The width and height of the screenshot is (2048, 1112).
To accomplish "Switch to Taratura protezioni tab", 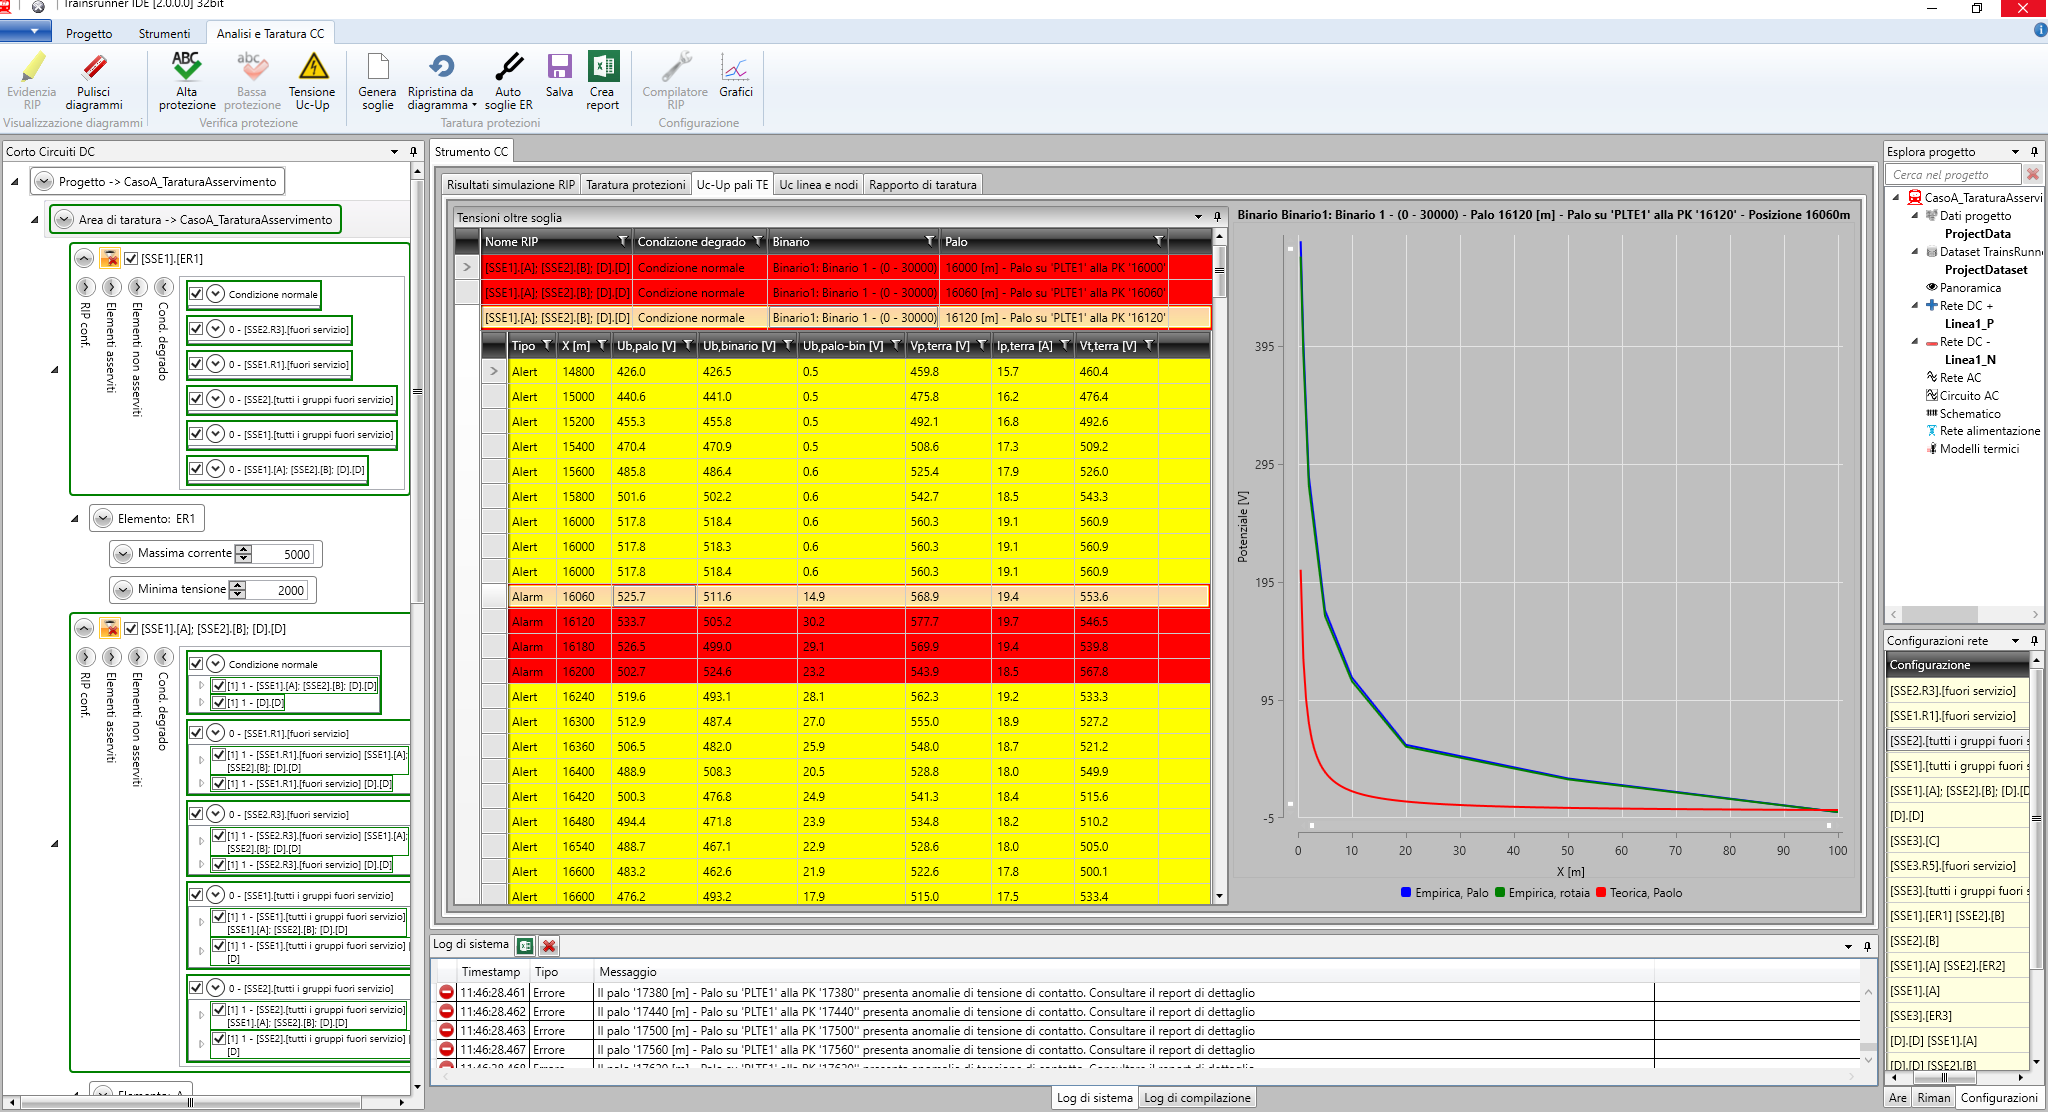I will [636, 184].
